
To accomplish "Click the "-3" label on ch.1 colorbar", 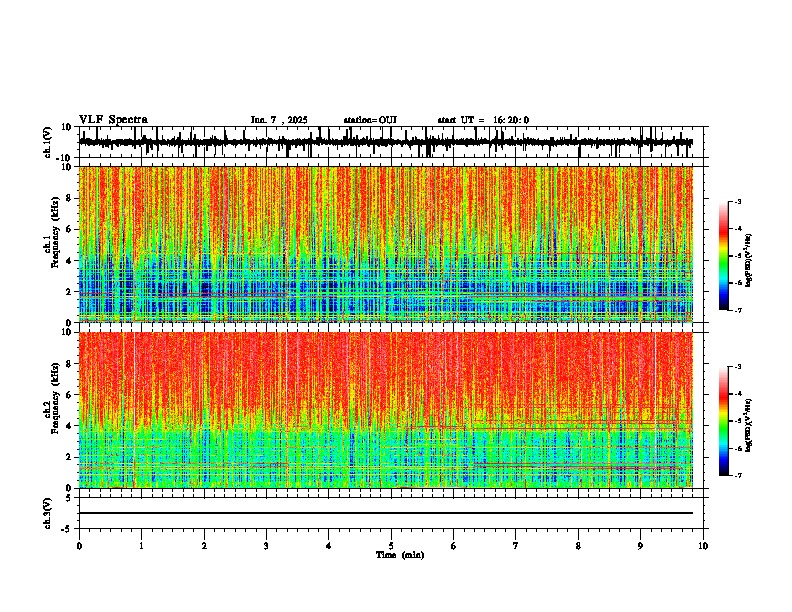I will (x=737, y=201).
